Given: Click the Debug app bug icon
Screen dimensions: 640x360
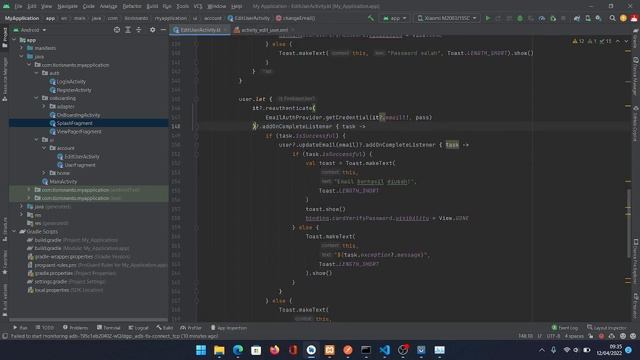Looking at the screenshot, I should pyautogui.click(x=520, y=18).
